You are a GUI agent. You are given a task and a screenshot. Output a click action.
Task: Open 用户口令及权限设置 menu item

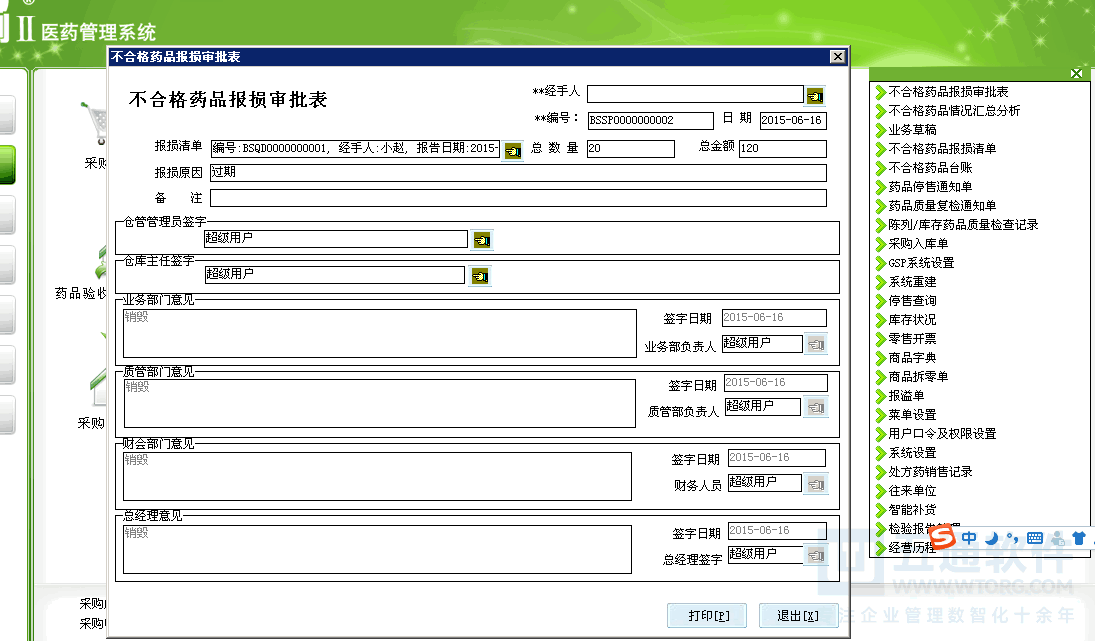tap(942, 434)
